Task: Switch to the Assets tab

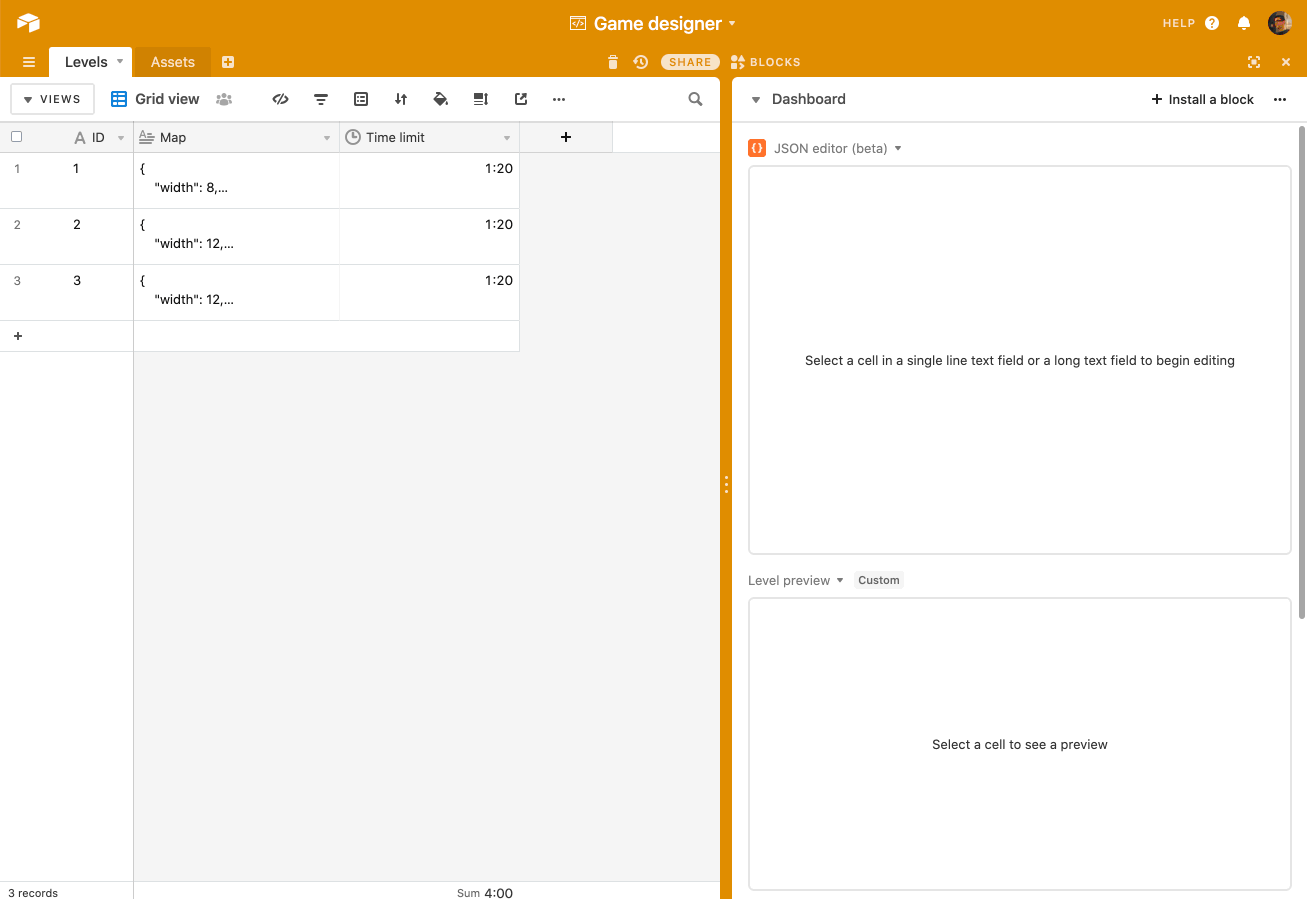Action: (173, 62)
